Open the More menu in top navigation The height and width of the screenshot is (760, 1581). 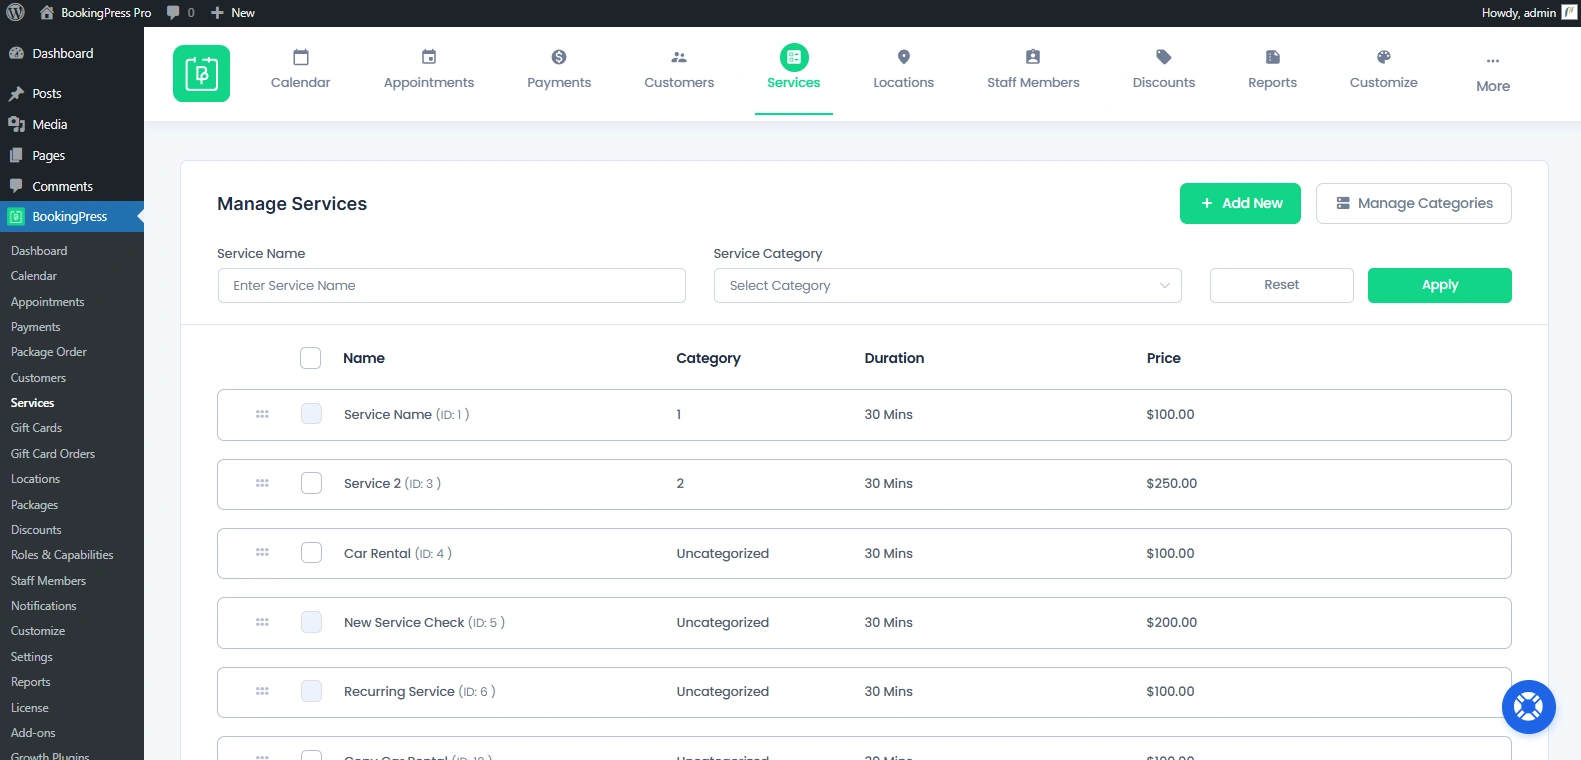tap(1493, 74)
